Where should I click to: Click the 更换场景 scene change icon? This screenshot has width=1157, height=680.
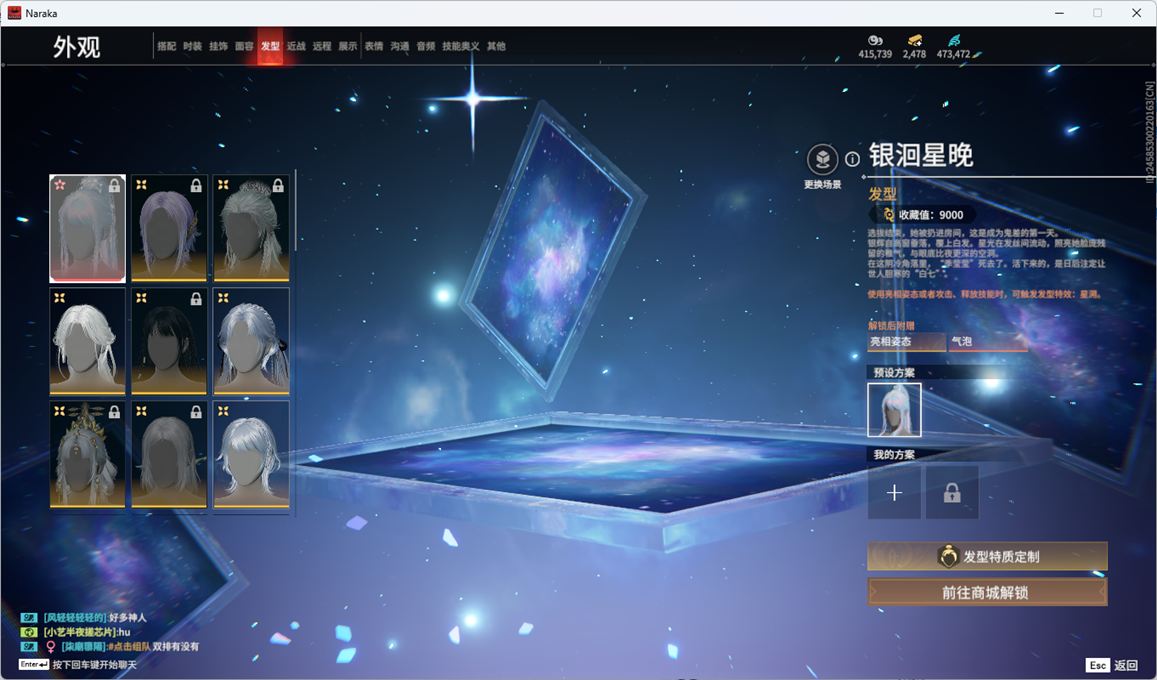(x=822, y=160)
